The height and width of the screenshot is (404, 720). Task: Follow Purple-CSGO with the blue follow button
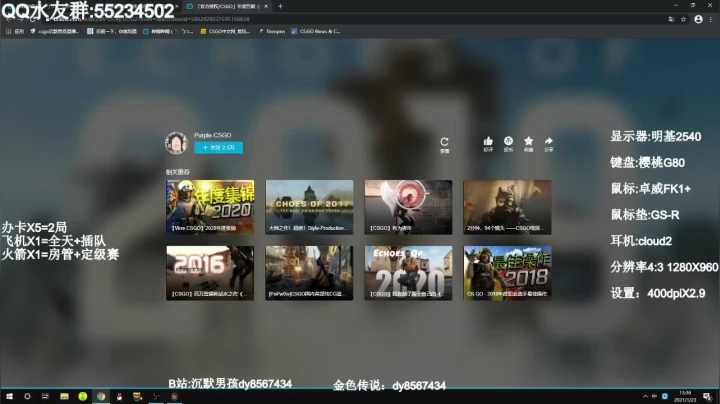219,147
